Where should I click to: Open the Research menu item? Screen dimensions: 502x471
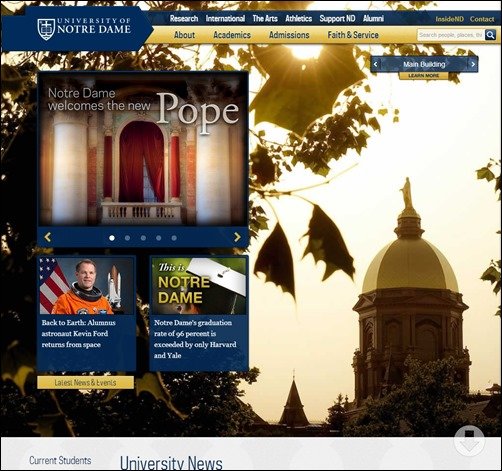coord(184,19)
